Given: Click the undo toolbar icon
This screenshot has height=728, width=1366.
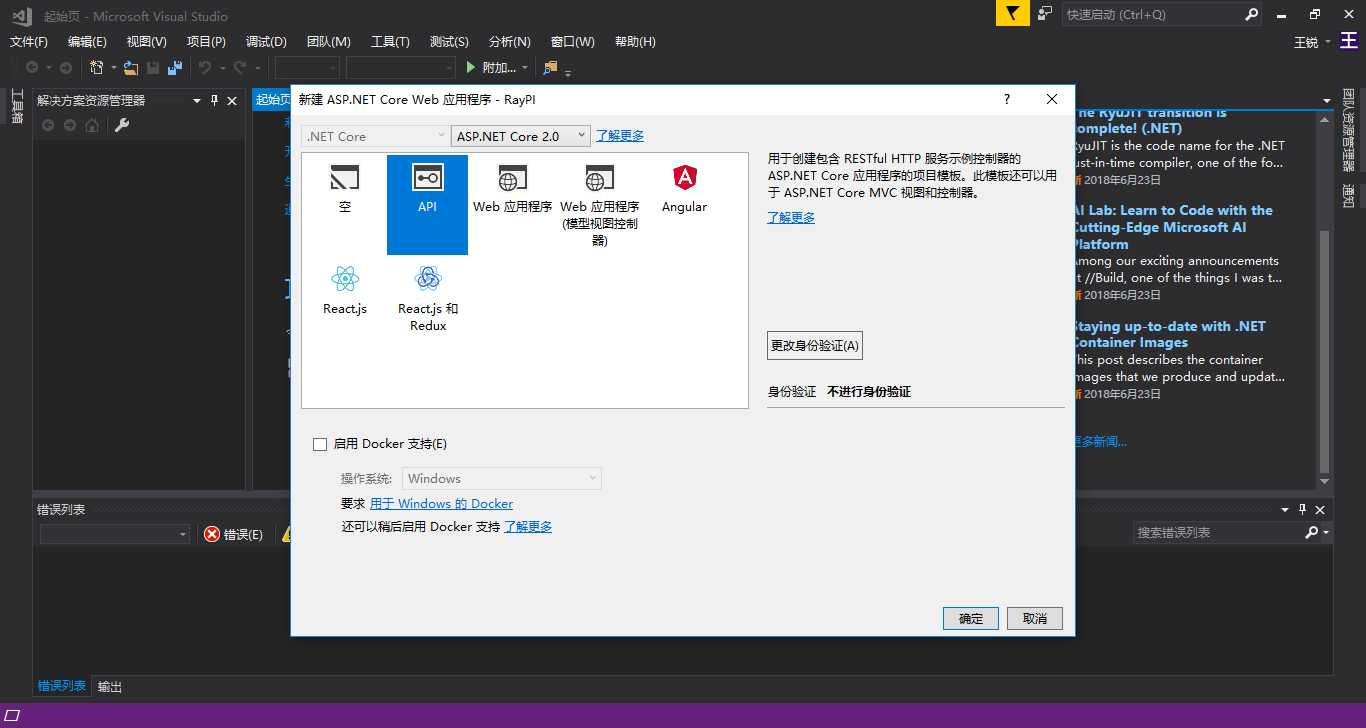Looking at the screenshot, I should click(205, 67).
